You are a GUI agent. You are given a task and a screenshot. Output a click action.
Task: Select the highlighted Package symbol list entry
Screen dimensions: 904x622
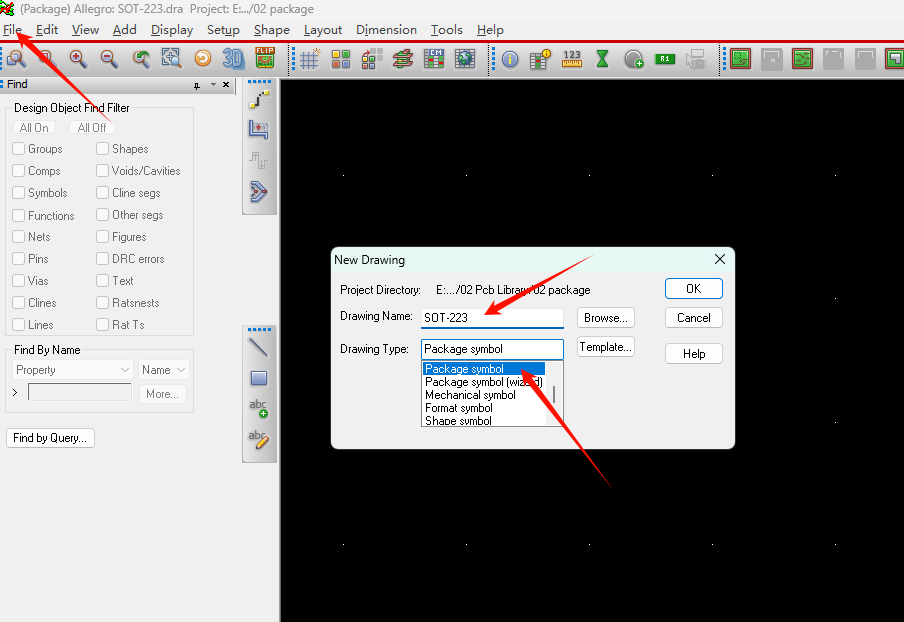[484, 368]
